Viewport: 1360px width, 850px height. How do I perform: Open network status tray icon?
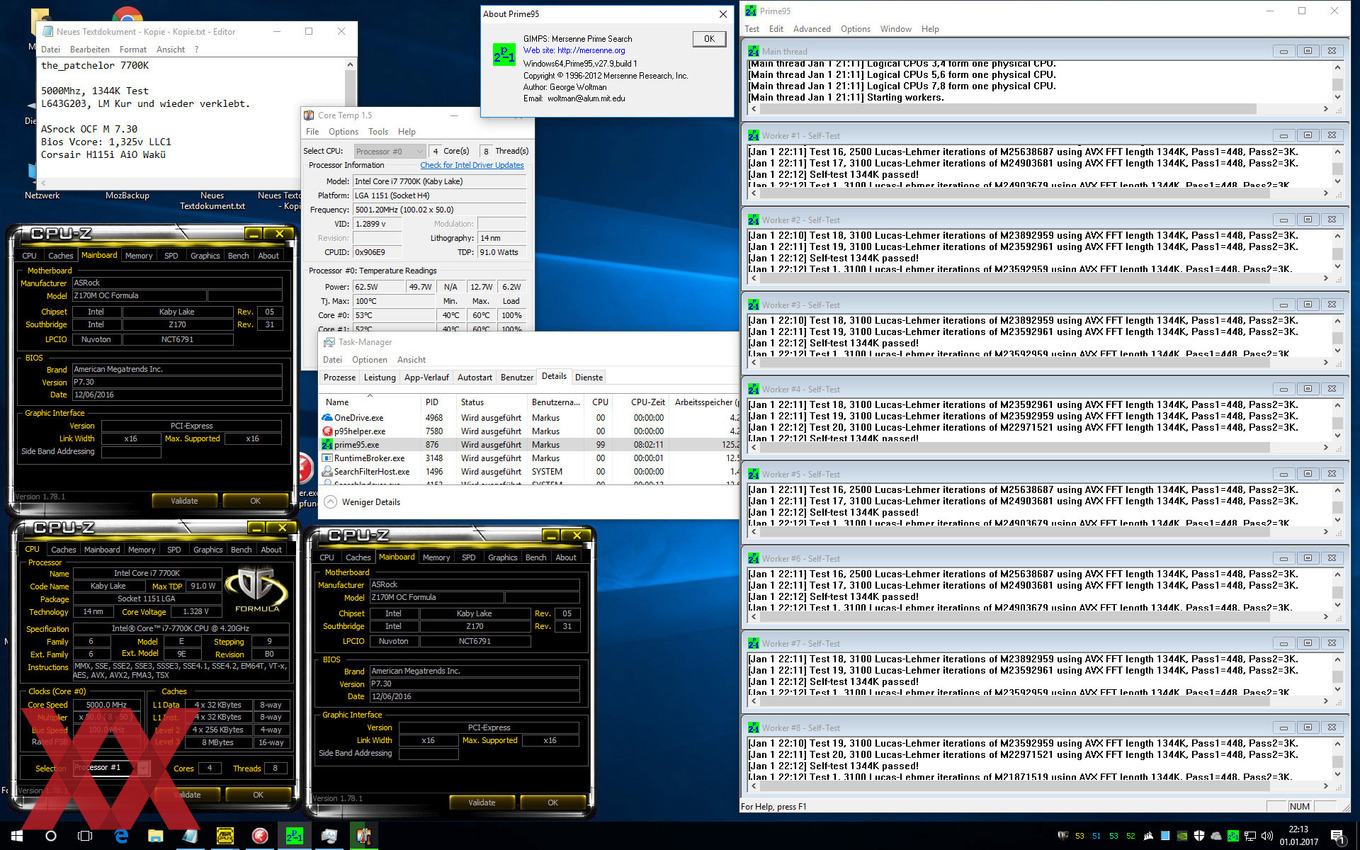[1250, 835]
